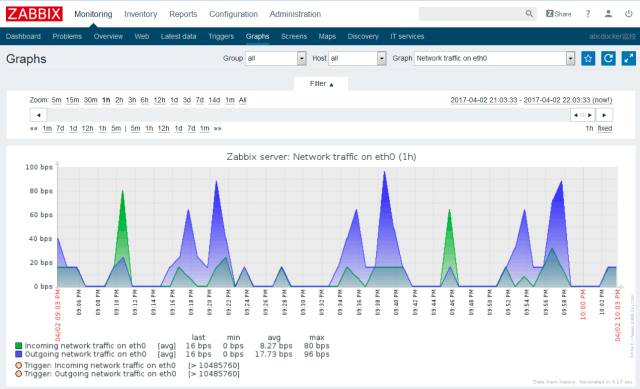Image resolution: width=640 pixels, height=389 pixels.
Task: Switch graph to fullscreen mode
Action: (629, 58)
